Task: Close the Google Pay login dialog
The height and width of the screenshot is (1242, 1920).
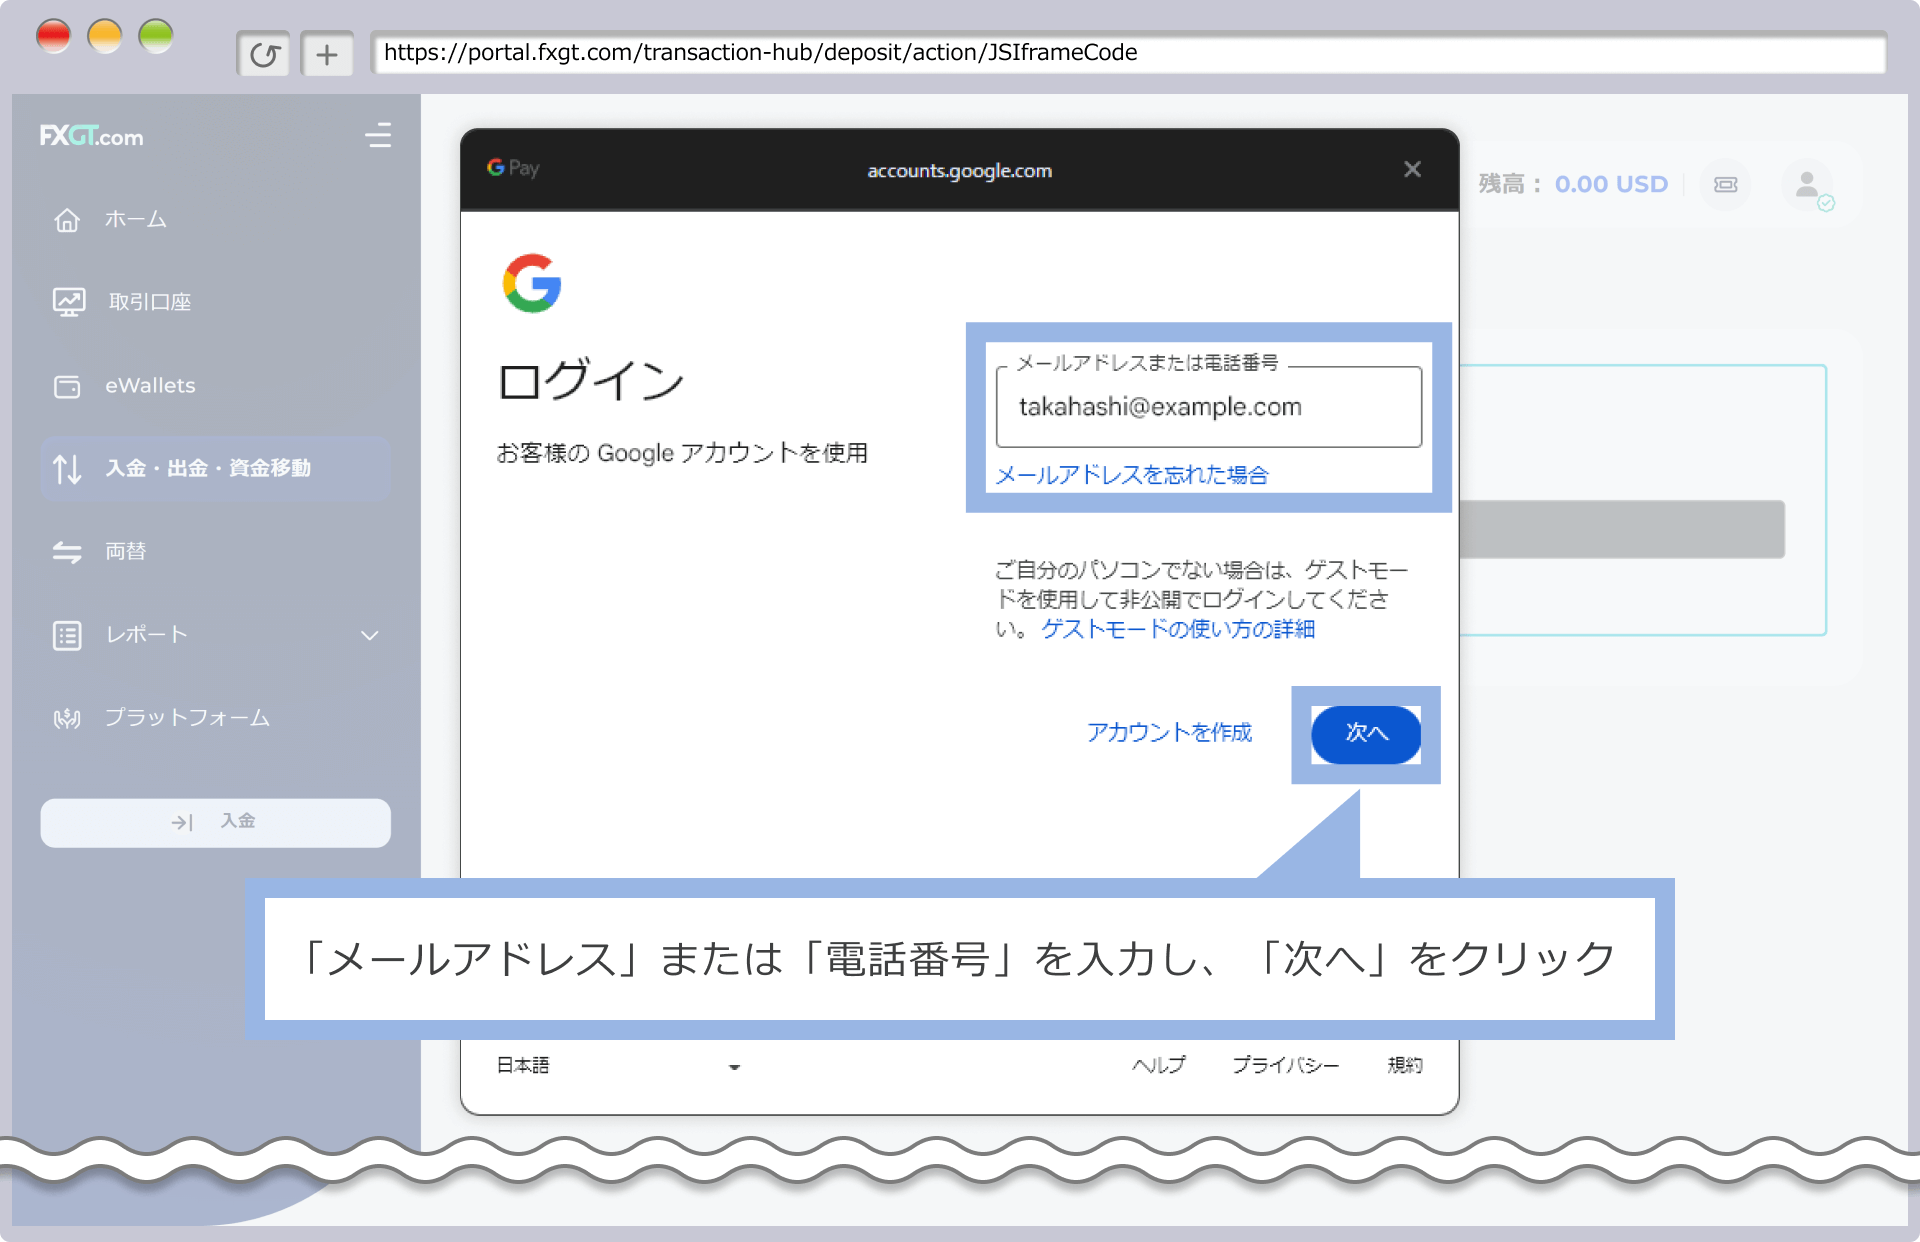Action: pos(1412,169)
